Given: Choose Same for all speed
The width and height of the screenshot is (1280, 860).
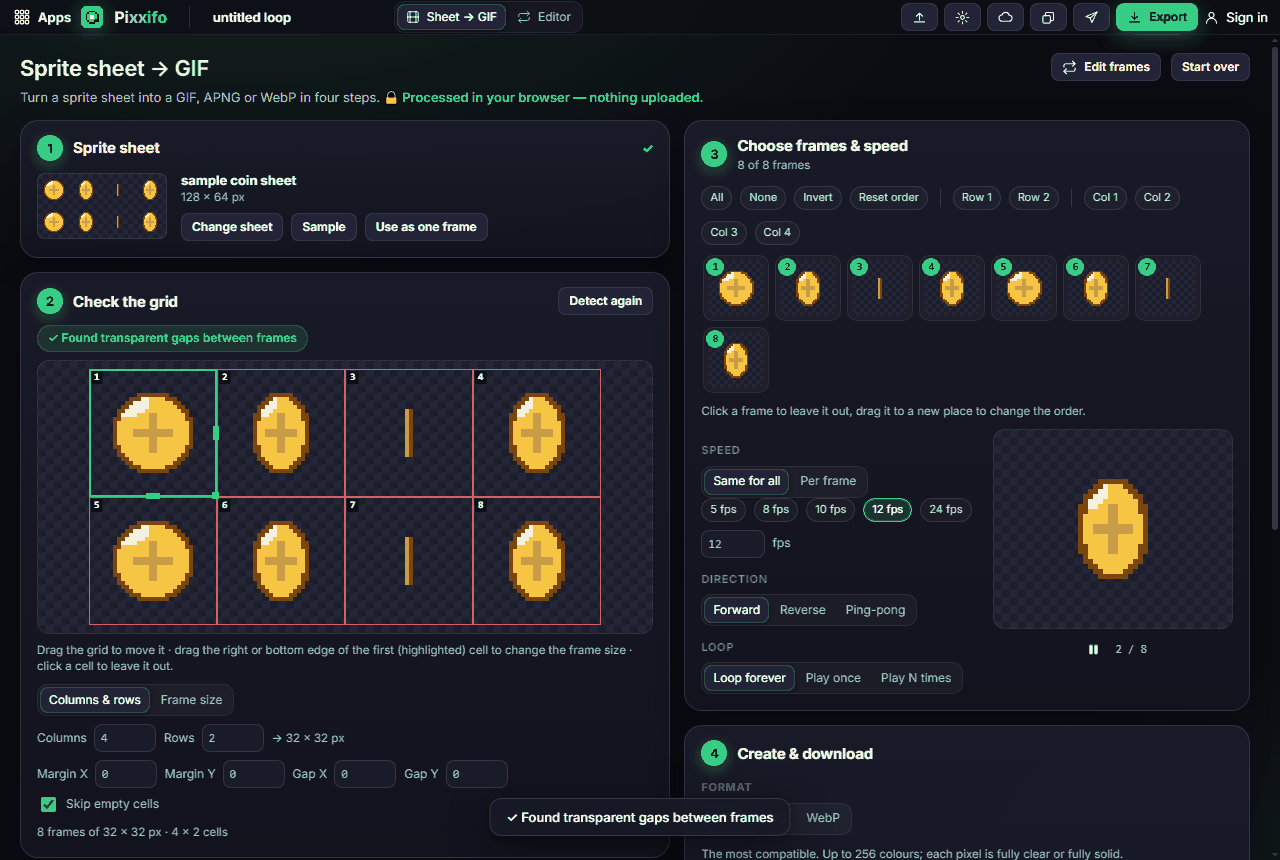Looking at the screenshot, I should tap(747, 481).
